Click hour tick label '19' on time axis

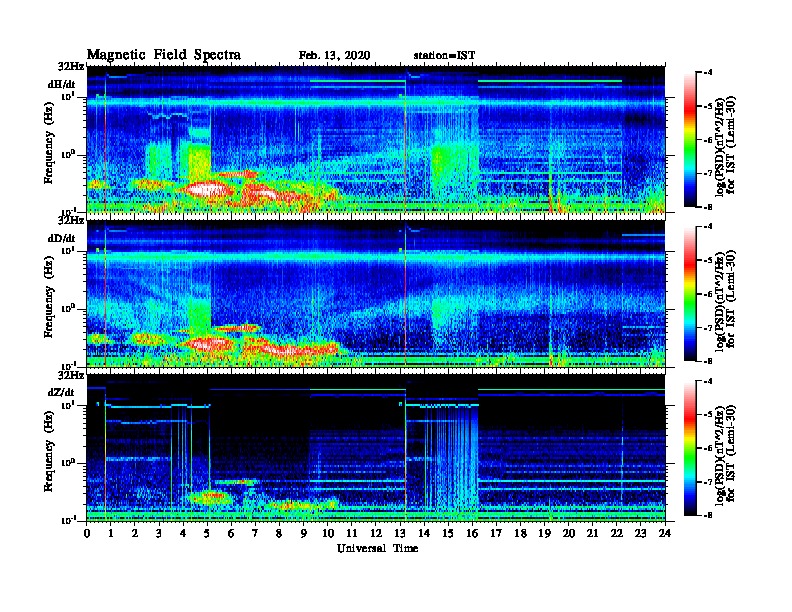pyautogui.click(x=544, y=534)
